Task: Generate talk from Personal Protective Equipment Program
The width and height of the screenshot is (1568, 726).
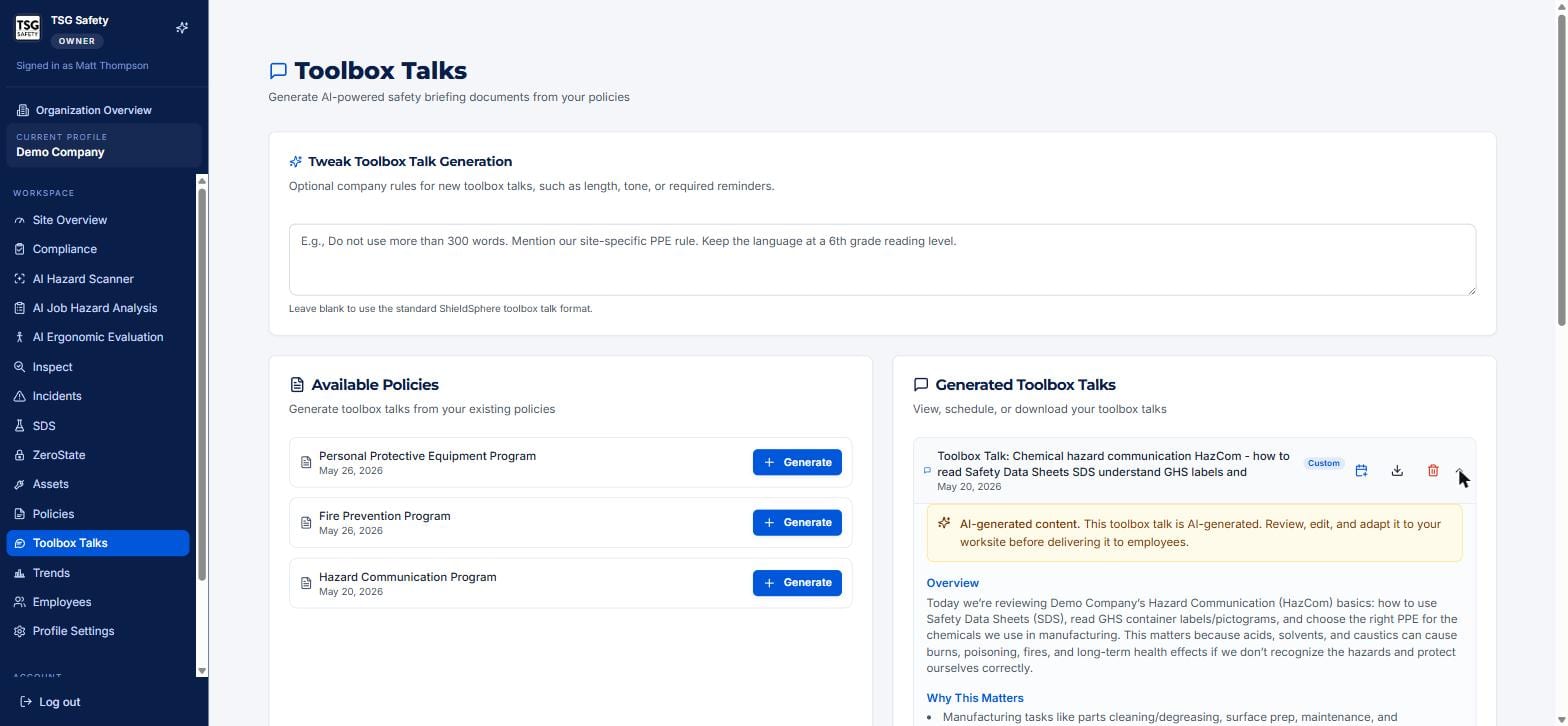Action: pyautogui.click(x=797, y=462)
